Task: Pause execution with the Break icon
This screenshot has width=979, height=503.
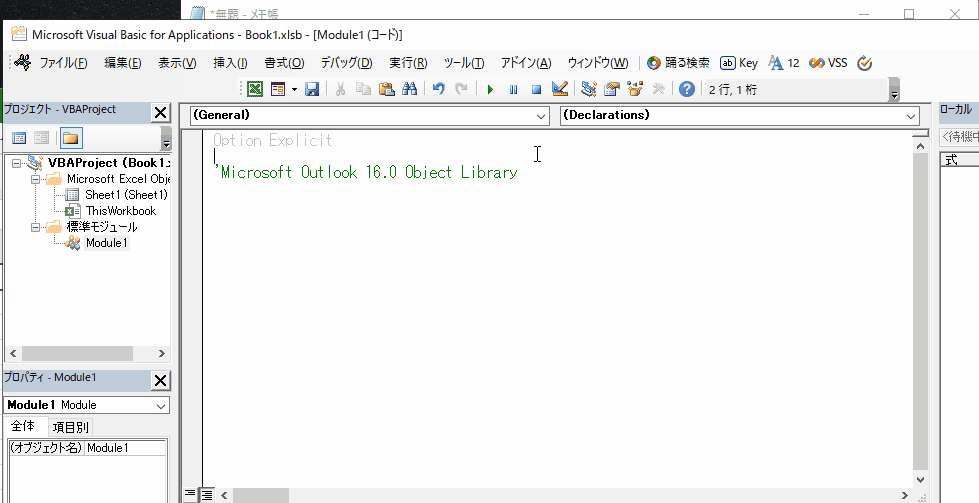Action: tap(513, 89)
